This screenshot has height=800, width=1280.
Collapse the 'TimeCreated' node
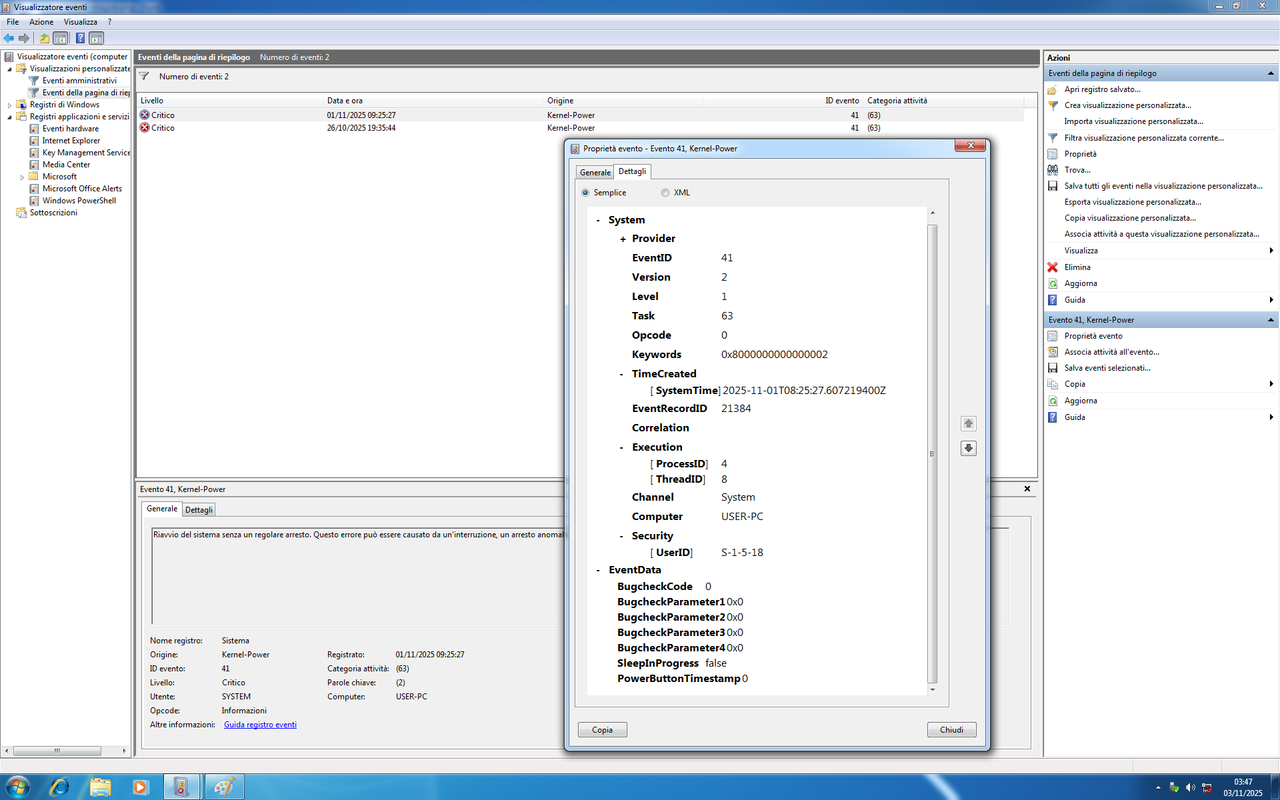pos(622,374)
